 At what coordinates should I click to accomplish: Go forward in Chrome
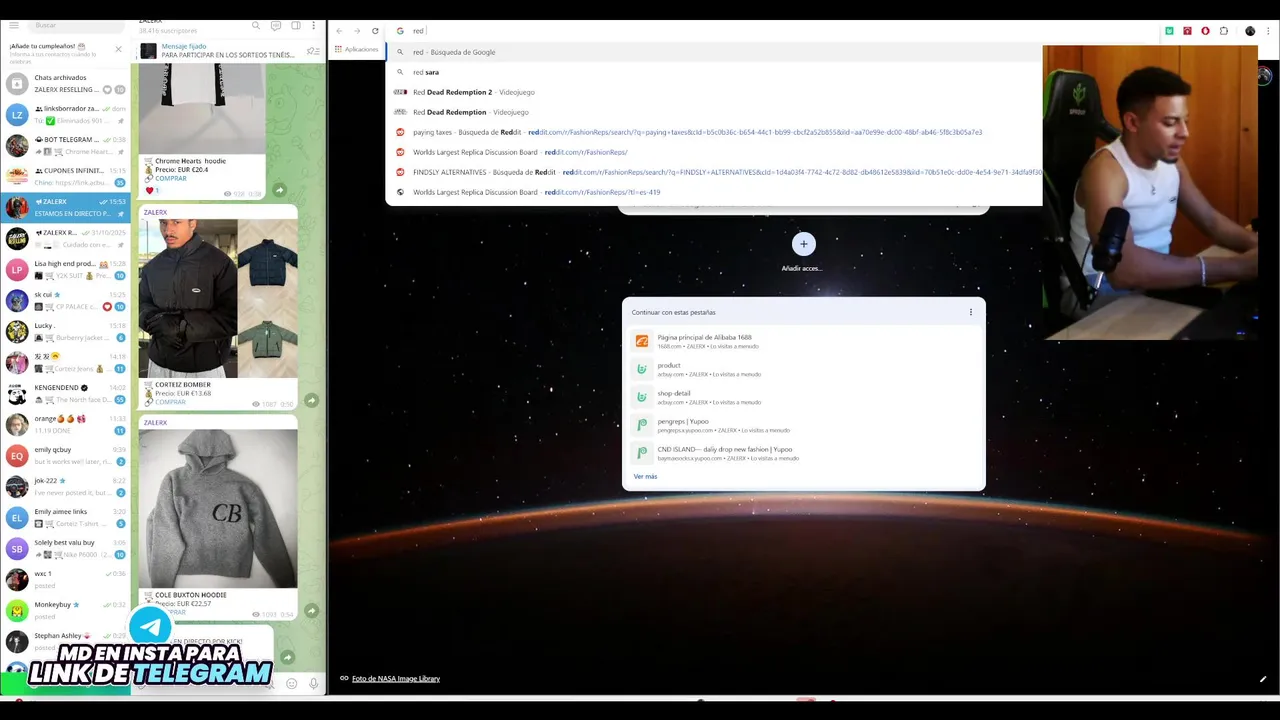coord(357,31)
